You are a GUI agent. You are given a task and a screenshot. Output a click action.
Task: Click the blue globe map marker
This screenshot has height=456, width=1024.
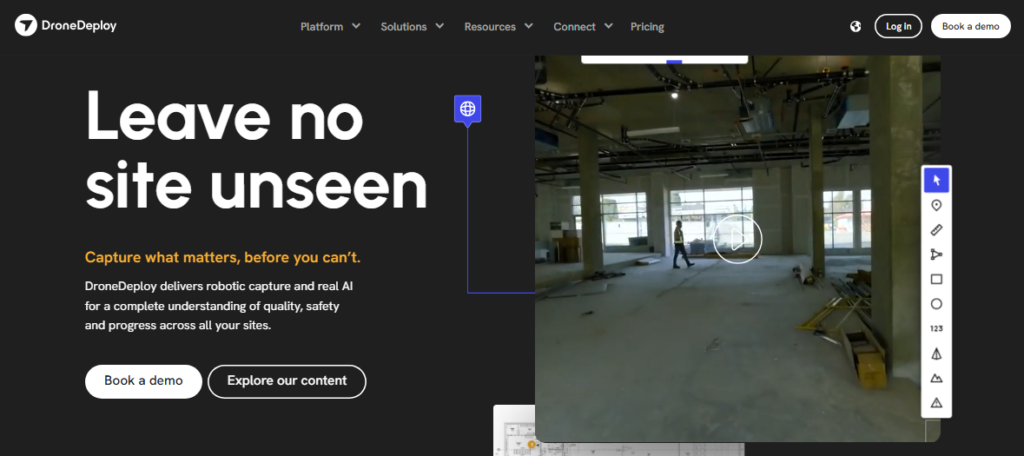[x=467, y=108]
